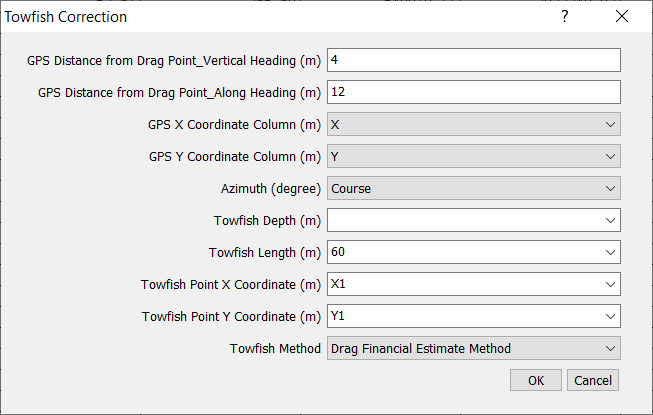Click inside the empty Towfish Depth field
653x415 pixels.
click(464, 220)
